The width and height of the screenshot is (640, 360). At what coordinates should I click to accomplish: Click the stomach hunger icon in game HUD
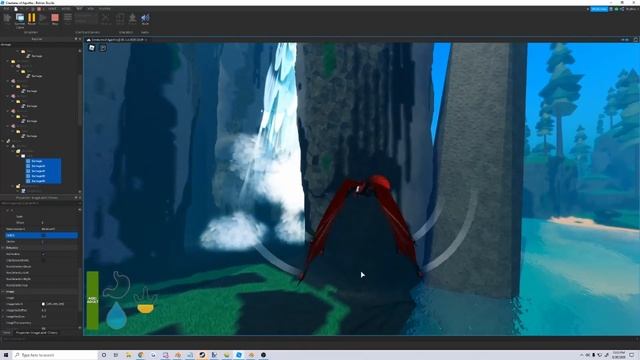(117, 284)
